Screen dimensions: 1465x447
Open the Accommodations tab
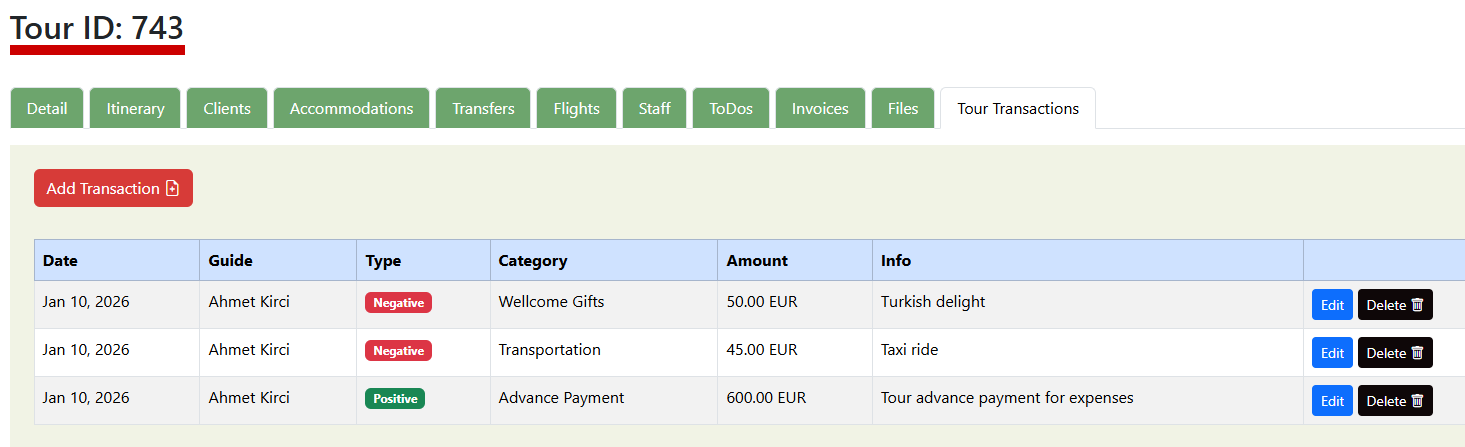tap(351, 108)
